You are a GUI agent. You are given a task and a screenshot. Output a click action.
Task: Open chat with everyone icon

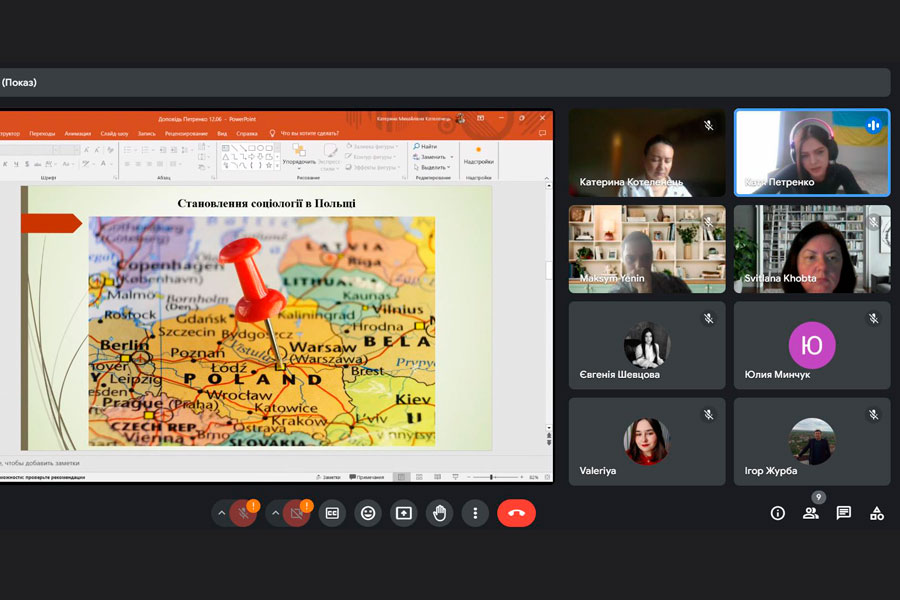point(844,513)
